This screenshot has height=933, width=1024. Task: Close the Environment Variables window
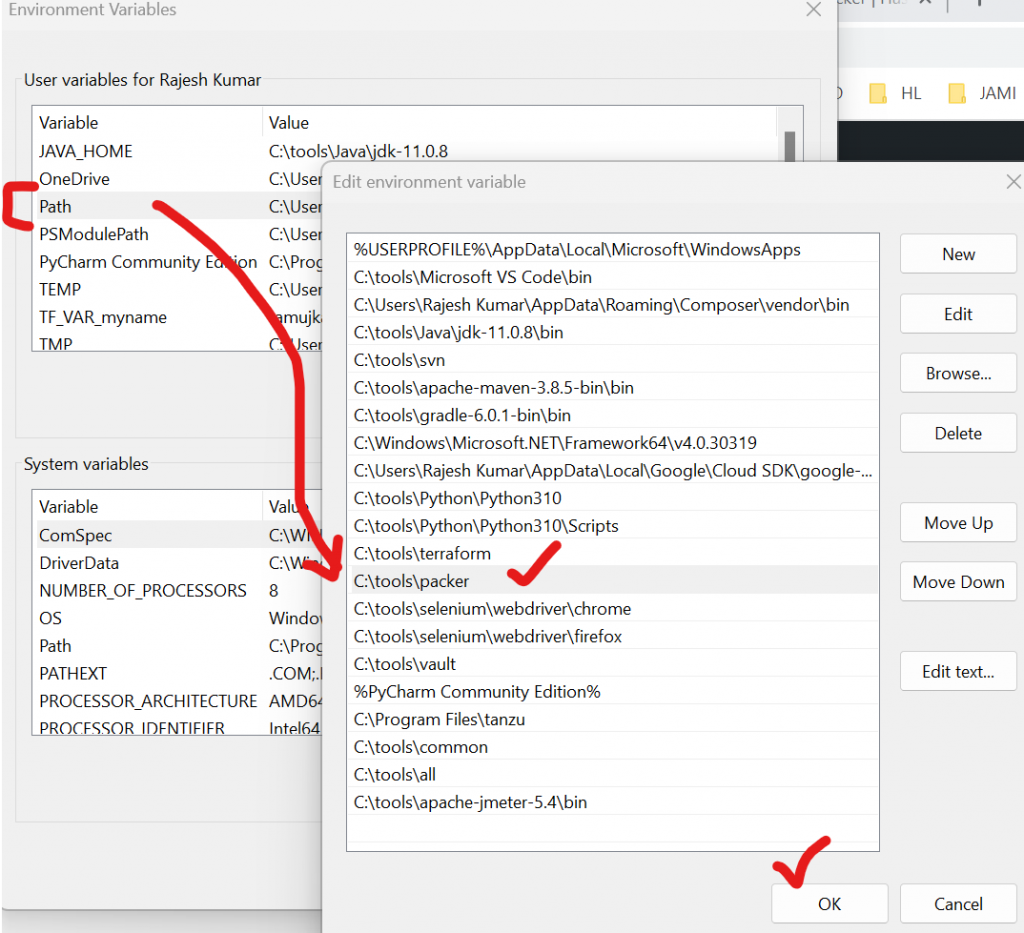pos(812,10)
